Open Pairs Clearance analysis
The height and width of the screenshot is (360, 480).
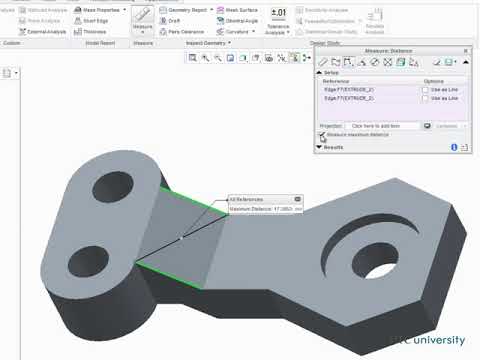pyautogui.click(x=182, y=32)
